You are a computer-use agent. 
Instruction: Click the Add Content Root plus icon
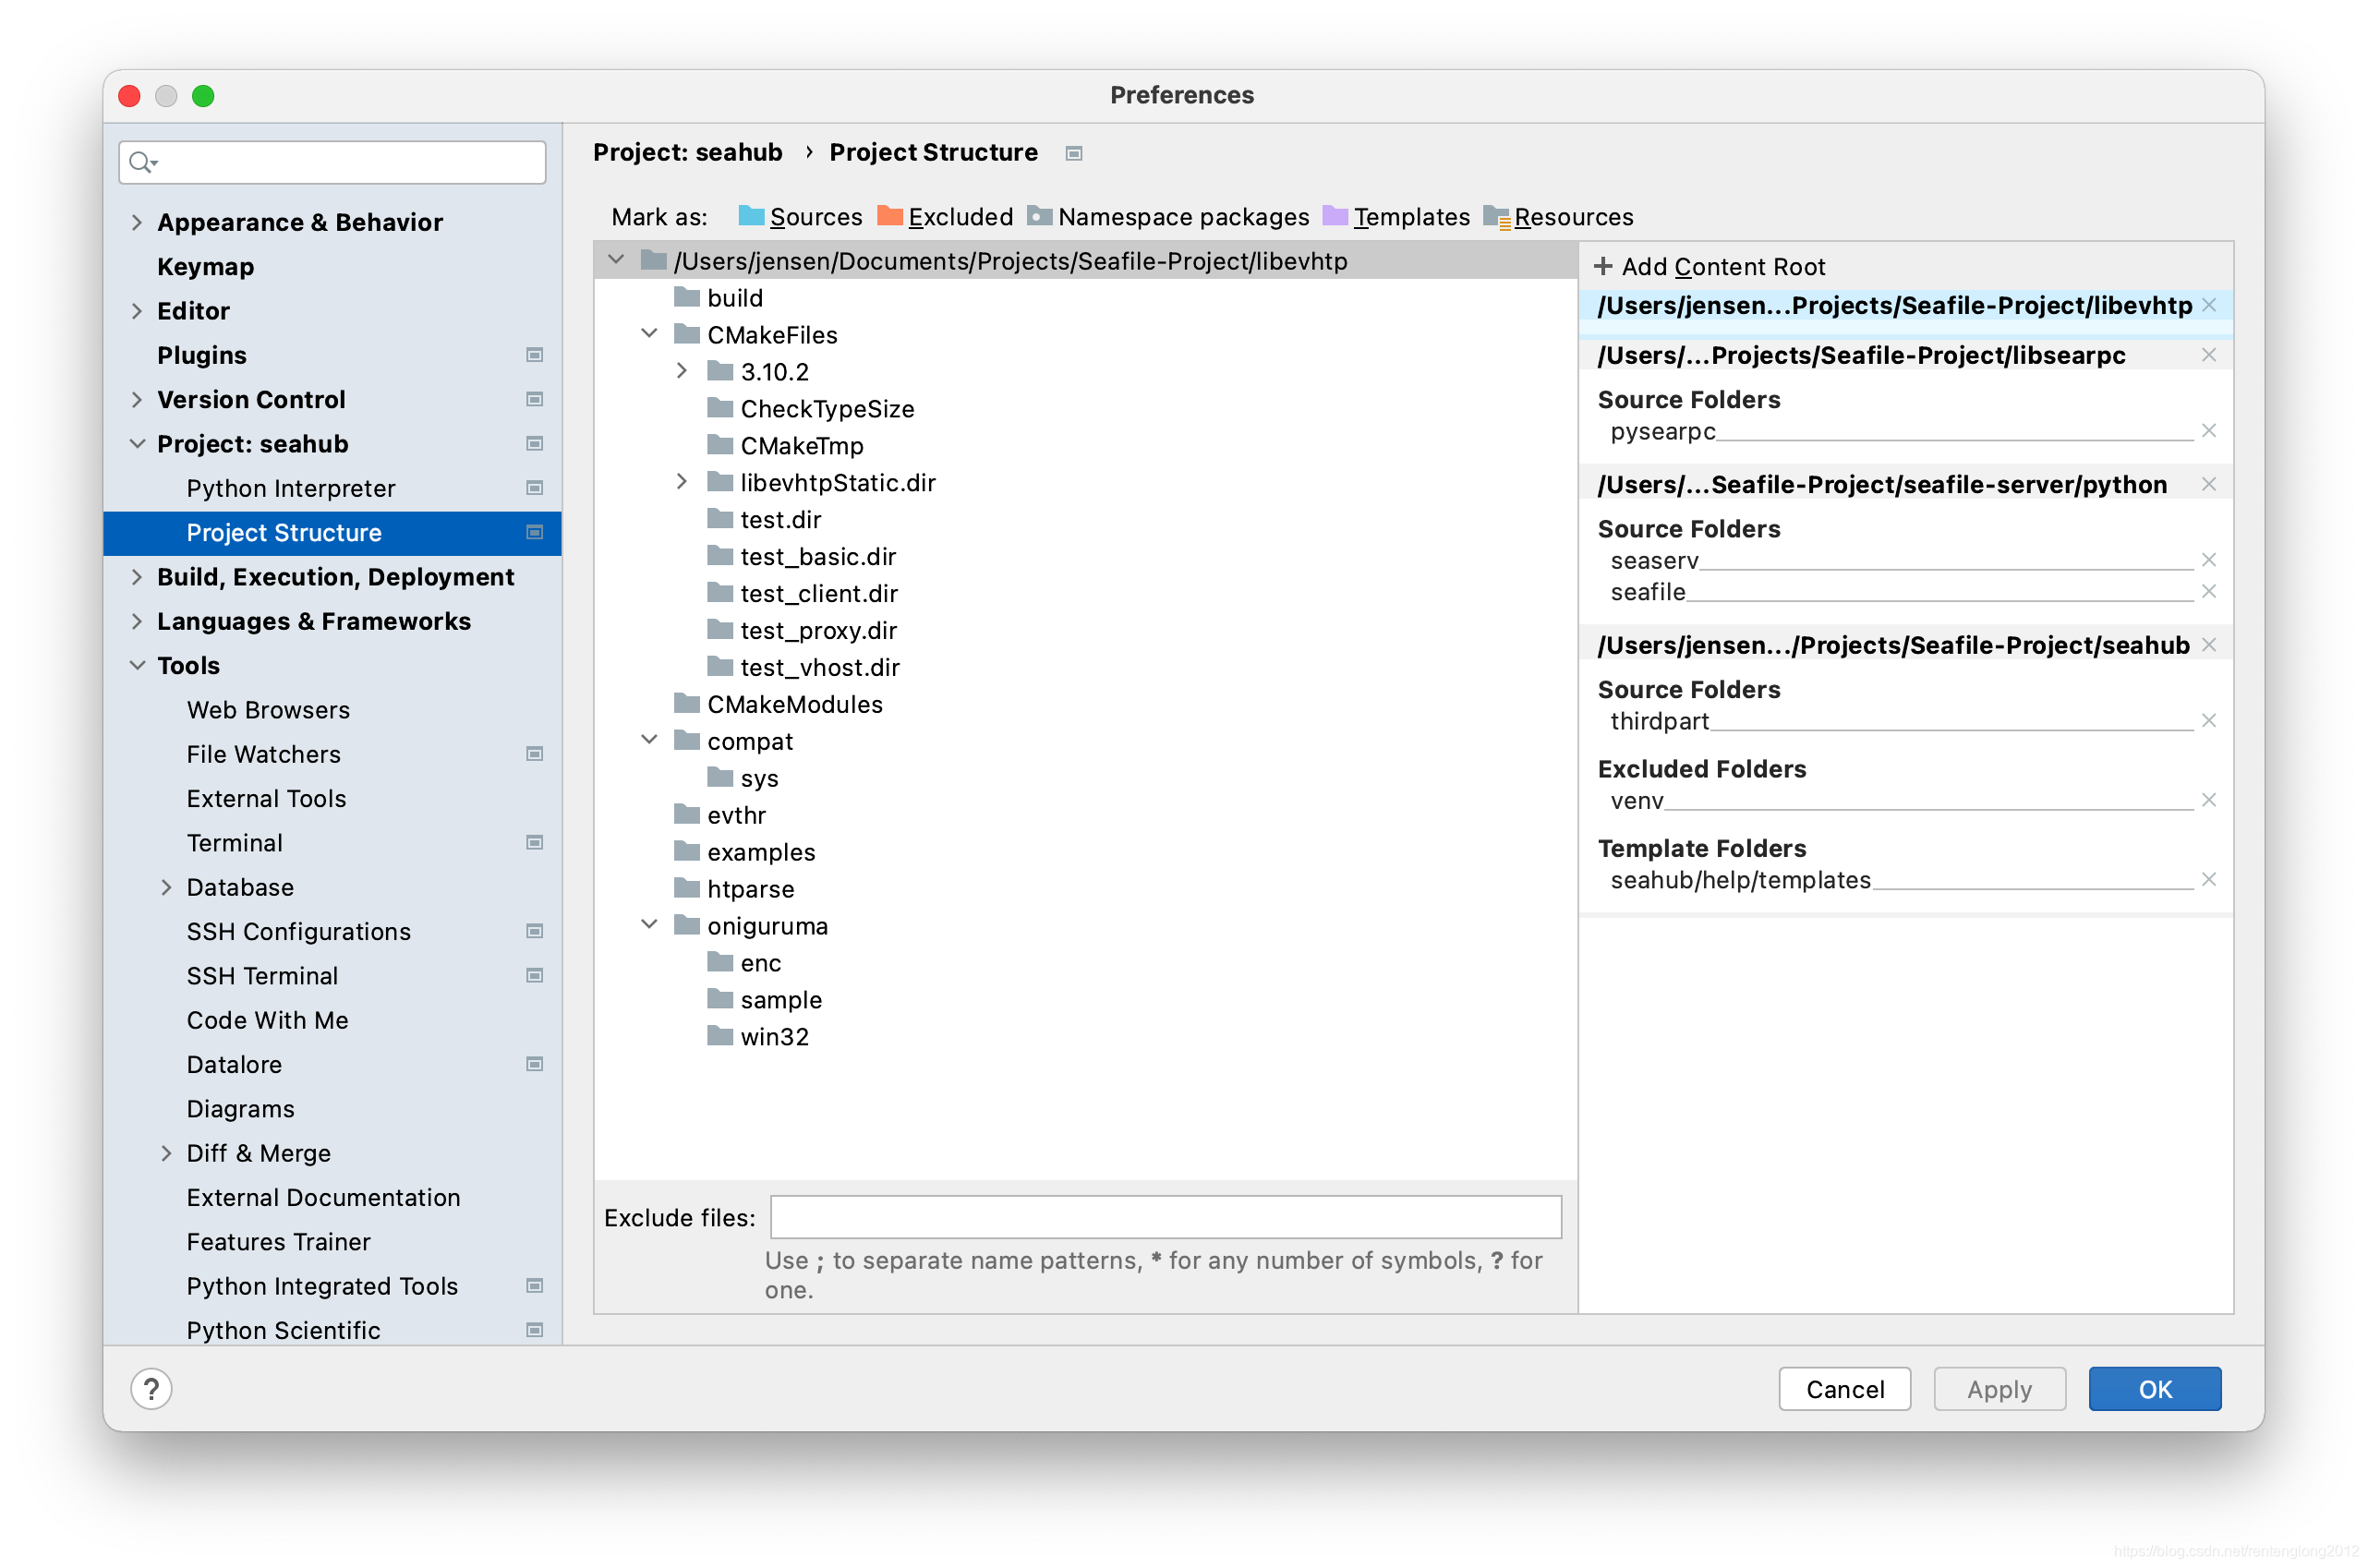(1602, 266)
